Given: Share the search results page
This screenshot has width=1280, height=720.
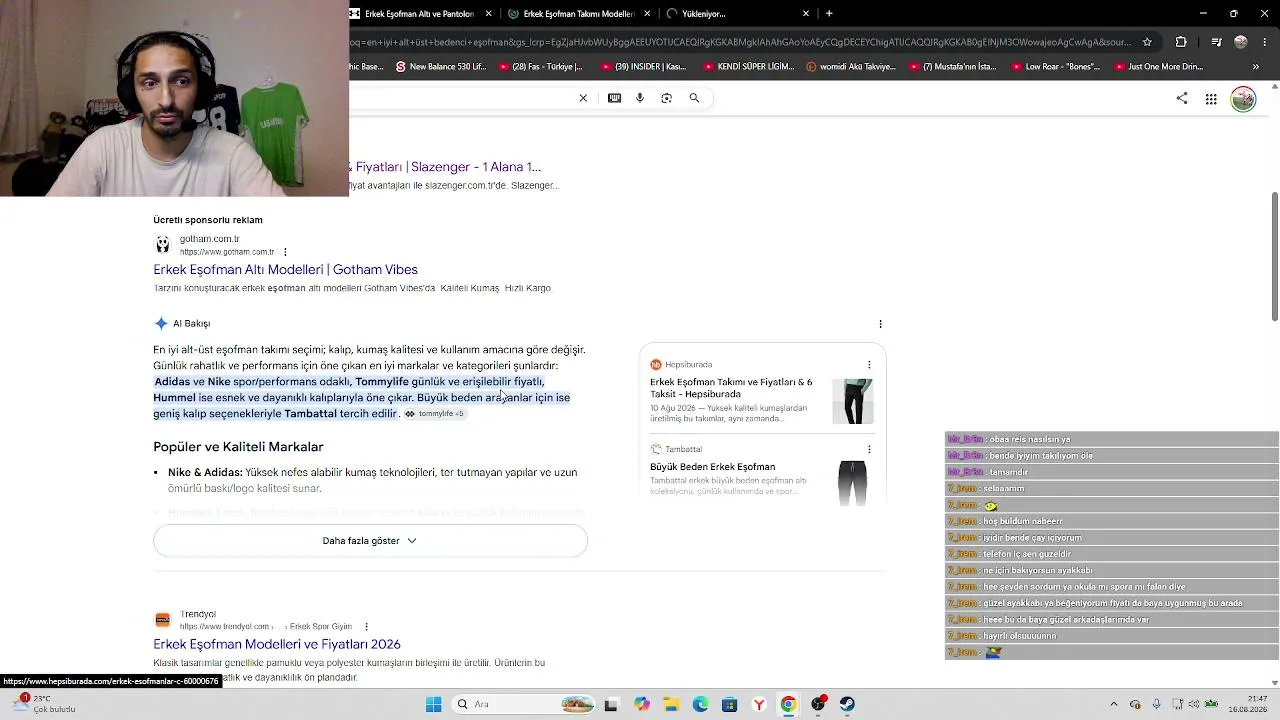Looking at the screenshot, I should (1182, 98).
